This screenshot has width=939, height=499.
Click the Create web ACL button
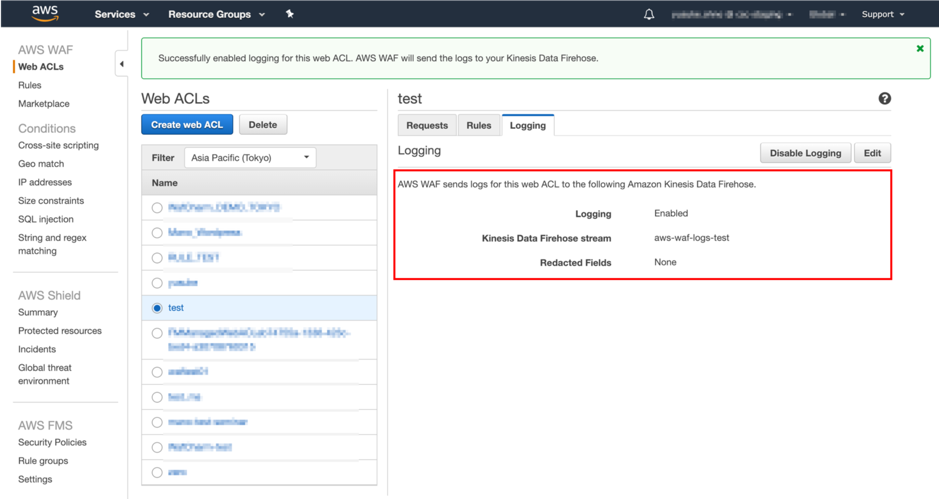187,125
